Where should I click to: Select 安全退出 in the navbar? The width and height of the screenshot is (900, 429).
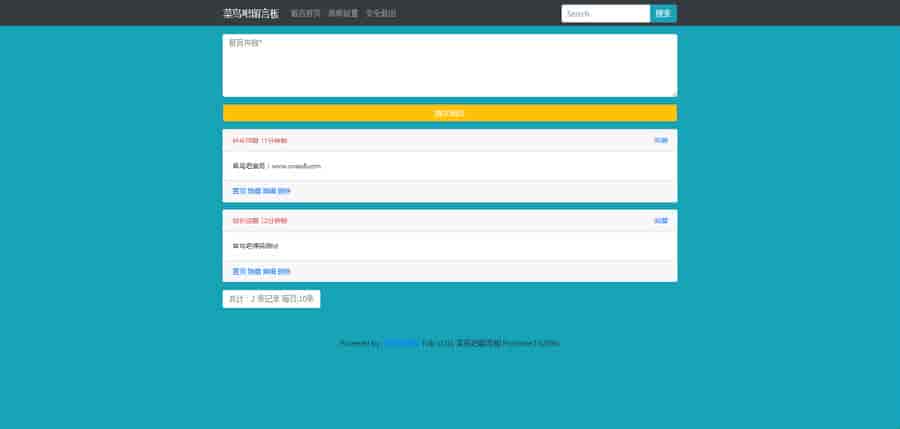pos(381,14)
